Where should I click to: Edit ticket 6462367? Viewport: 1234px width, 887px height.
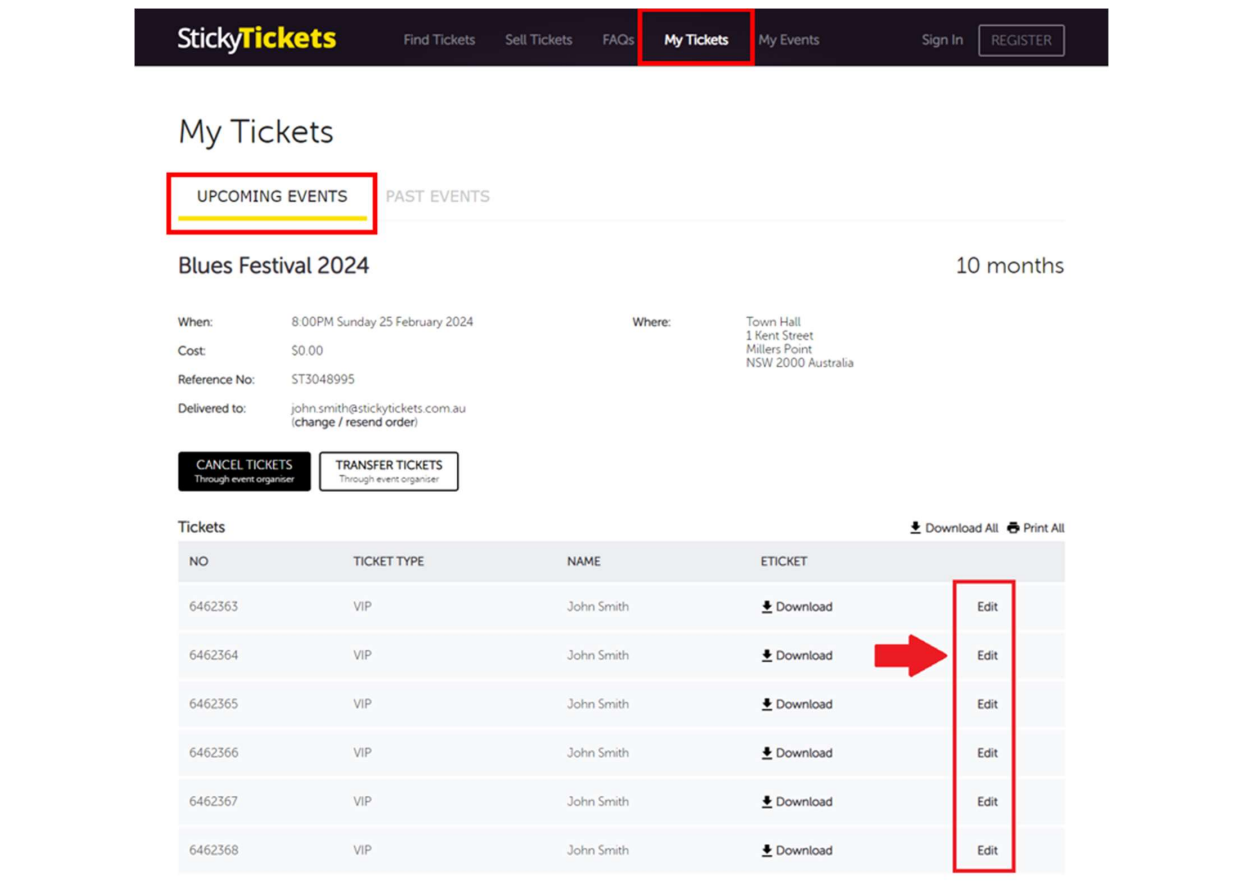(x=987, y=802)
